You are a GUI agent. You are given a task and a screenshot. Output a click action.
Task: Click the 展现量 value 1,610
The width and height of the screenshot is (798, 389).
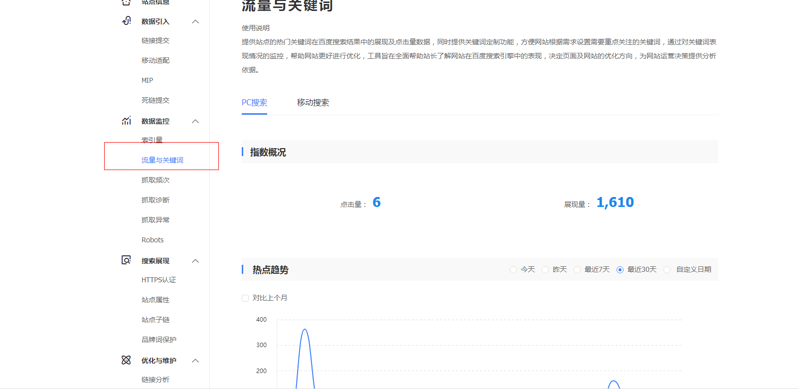(615, 203)
